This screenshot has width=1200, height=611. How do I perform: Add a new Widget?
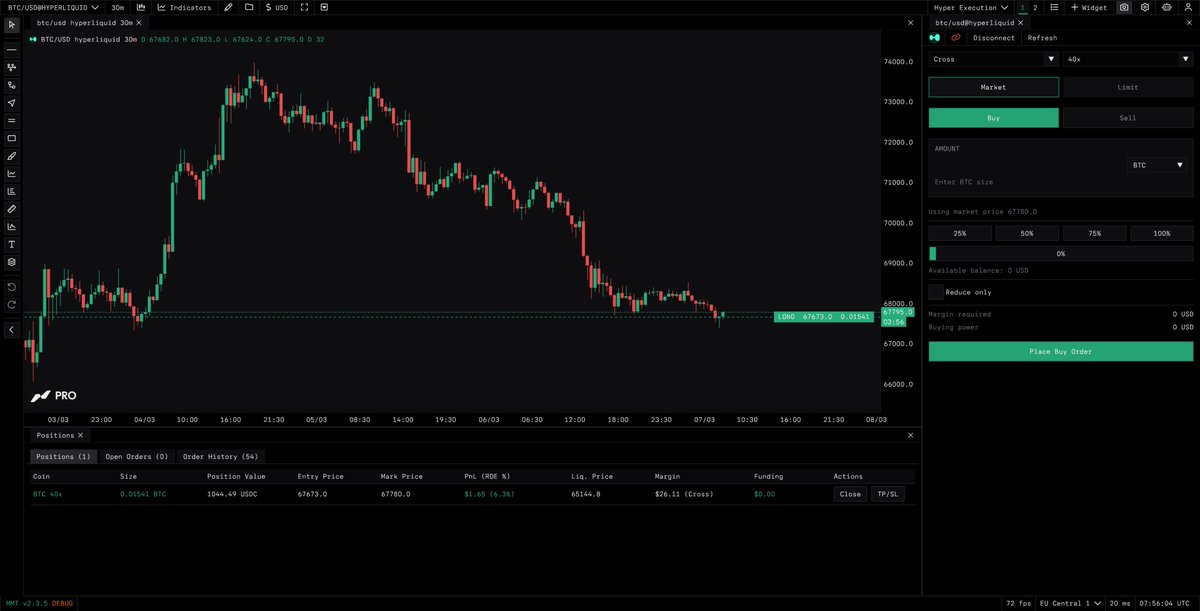coord(1088,7)
